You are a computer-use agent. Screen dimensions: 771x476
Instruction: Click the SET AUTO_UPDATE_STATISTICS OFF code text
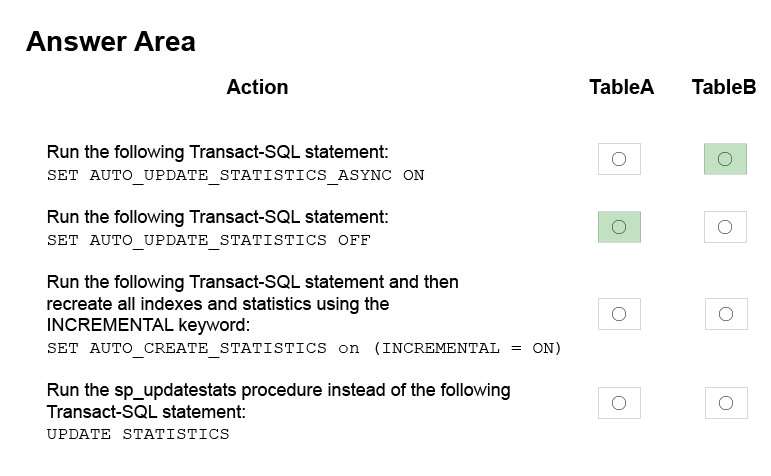pyautogui.click(x=208, y=240)
